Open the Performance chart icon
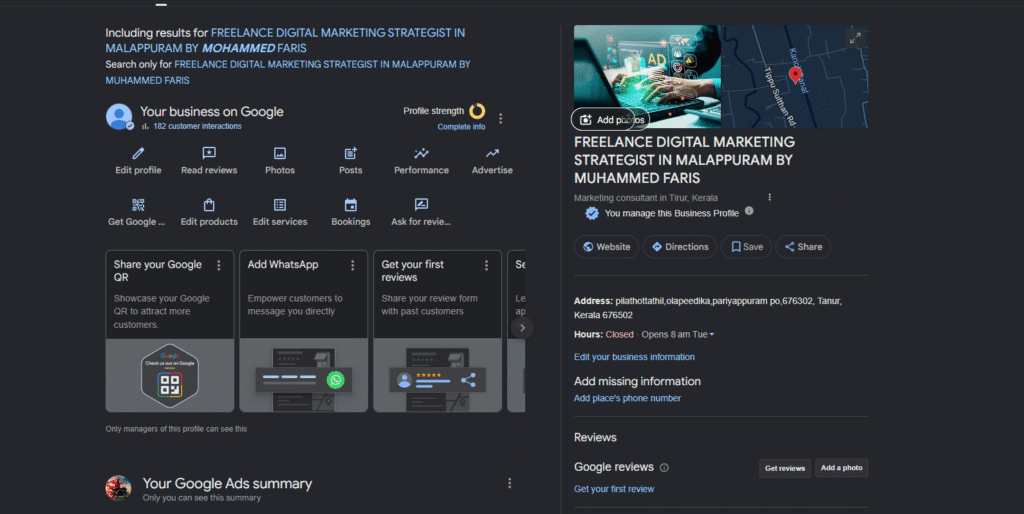This screenshot has width=1024, height=514. 421,154
